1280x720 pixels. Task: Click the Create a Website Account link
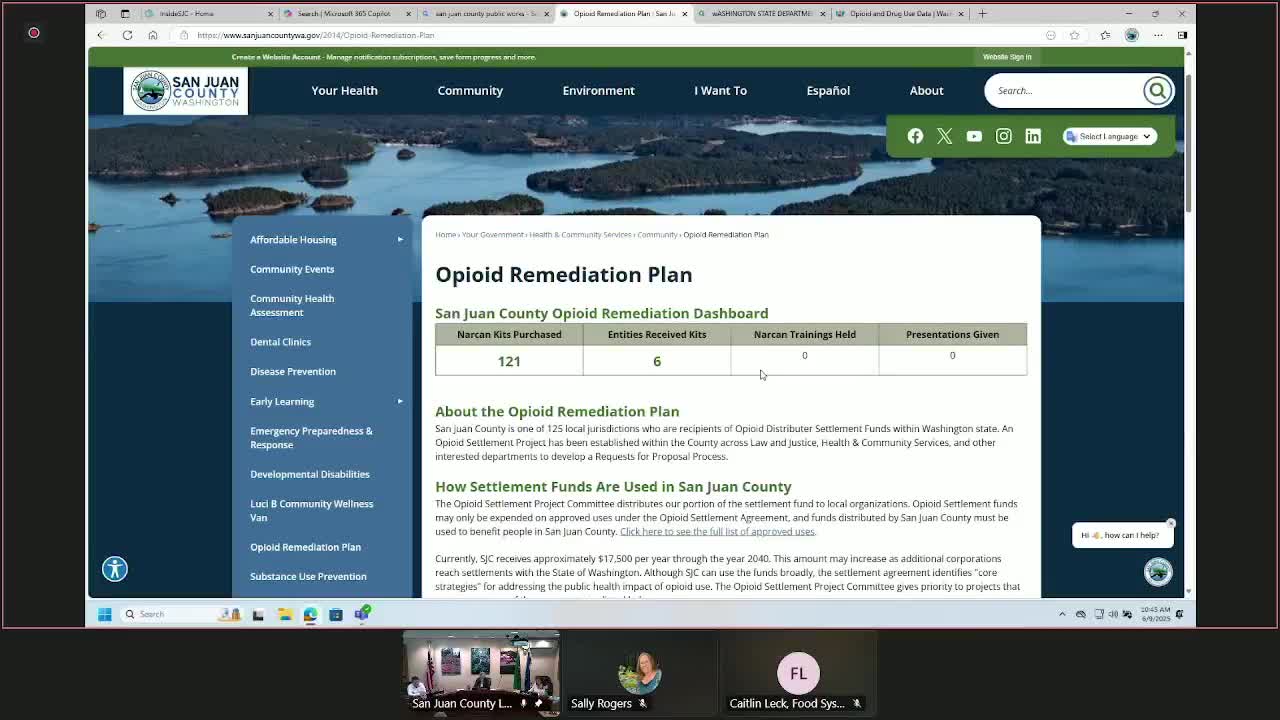[276, 57]
